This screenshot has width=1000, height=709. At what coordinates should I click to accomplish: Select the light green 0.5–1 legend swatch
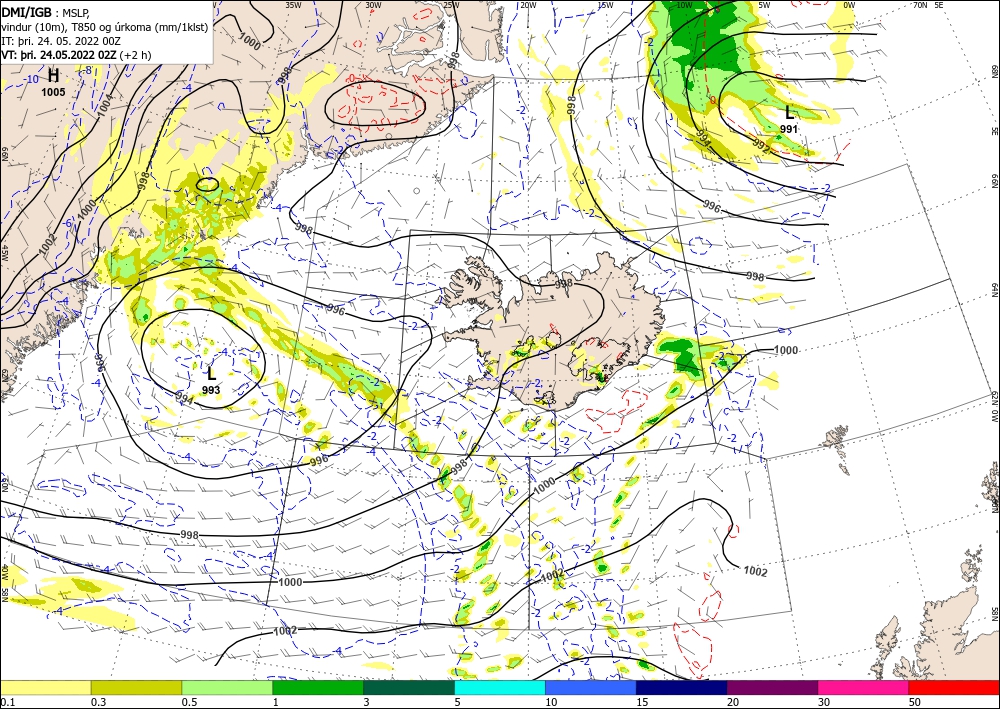(x=227, y=687)
